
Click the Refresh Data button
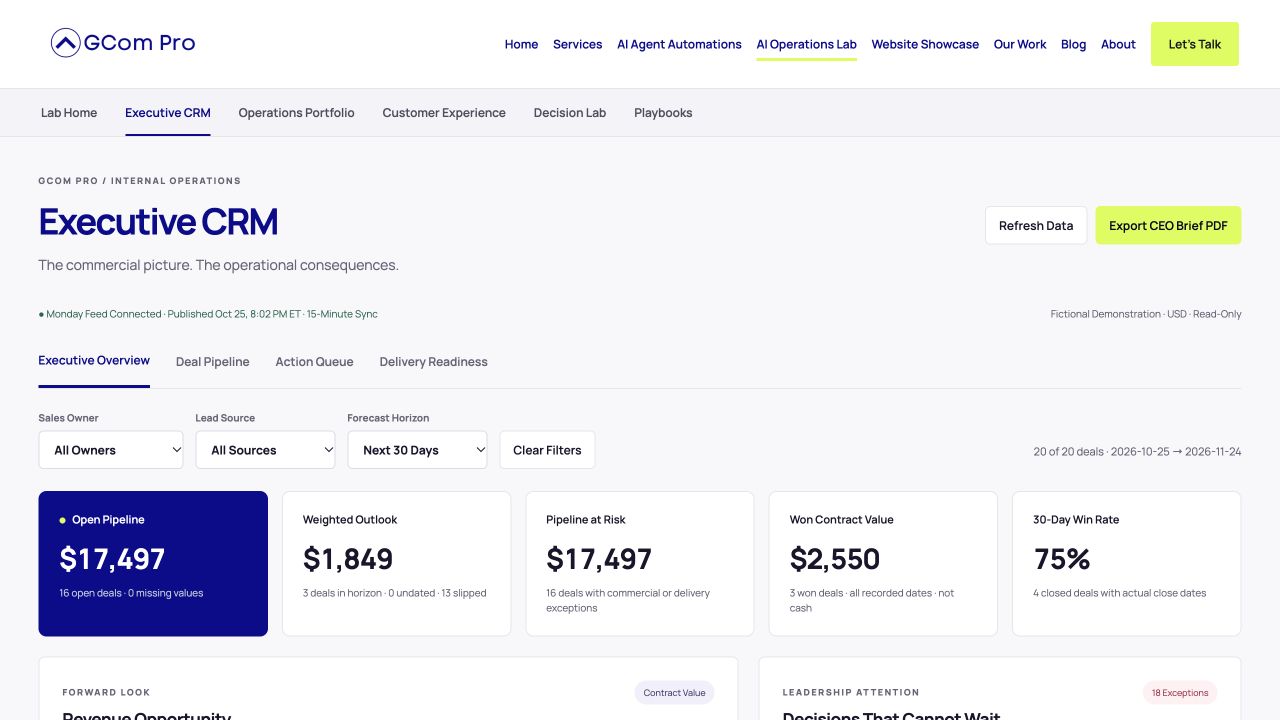click(x=1036, y=226)
